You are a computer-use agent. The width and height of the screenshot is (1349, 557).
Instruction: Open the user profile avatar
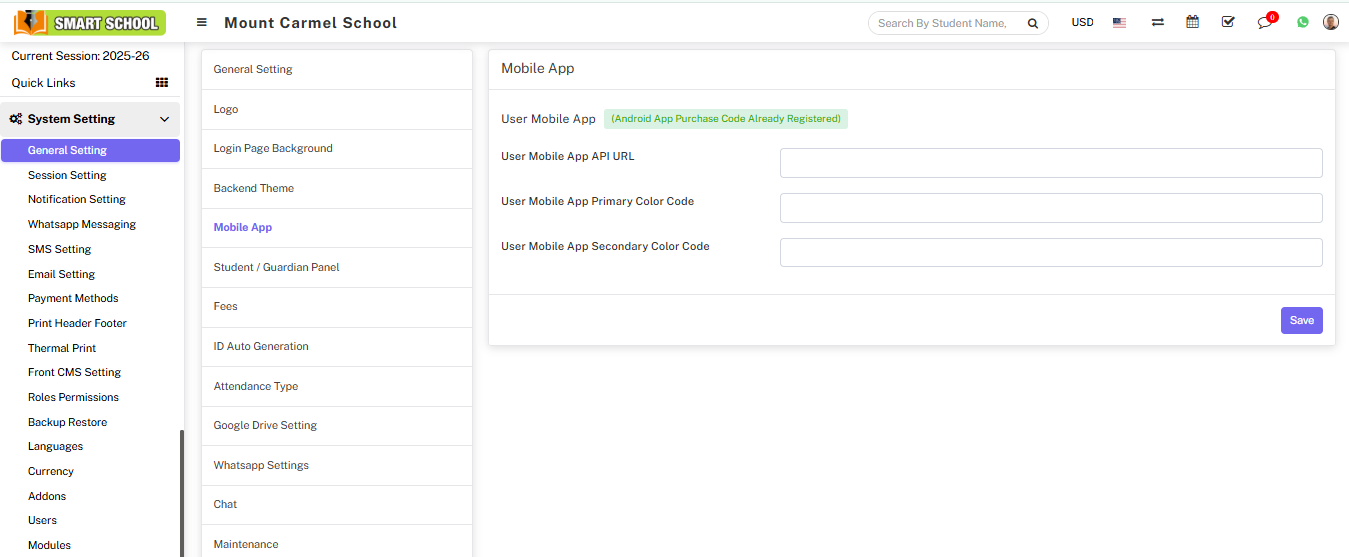1330,22
